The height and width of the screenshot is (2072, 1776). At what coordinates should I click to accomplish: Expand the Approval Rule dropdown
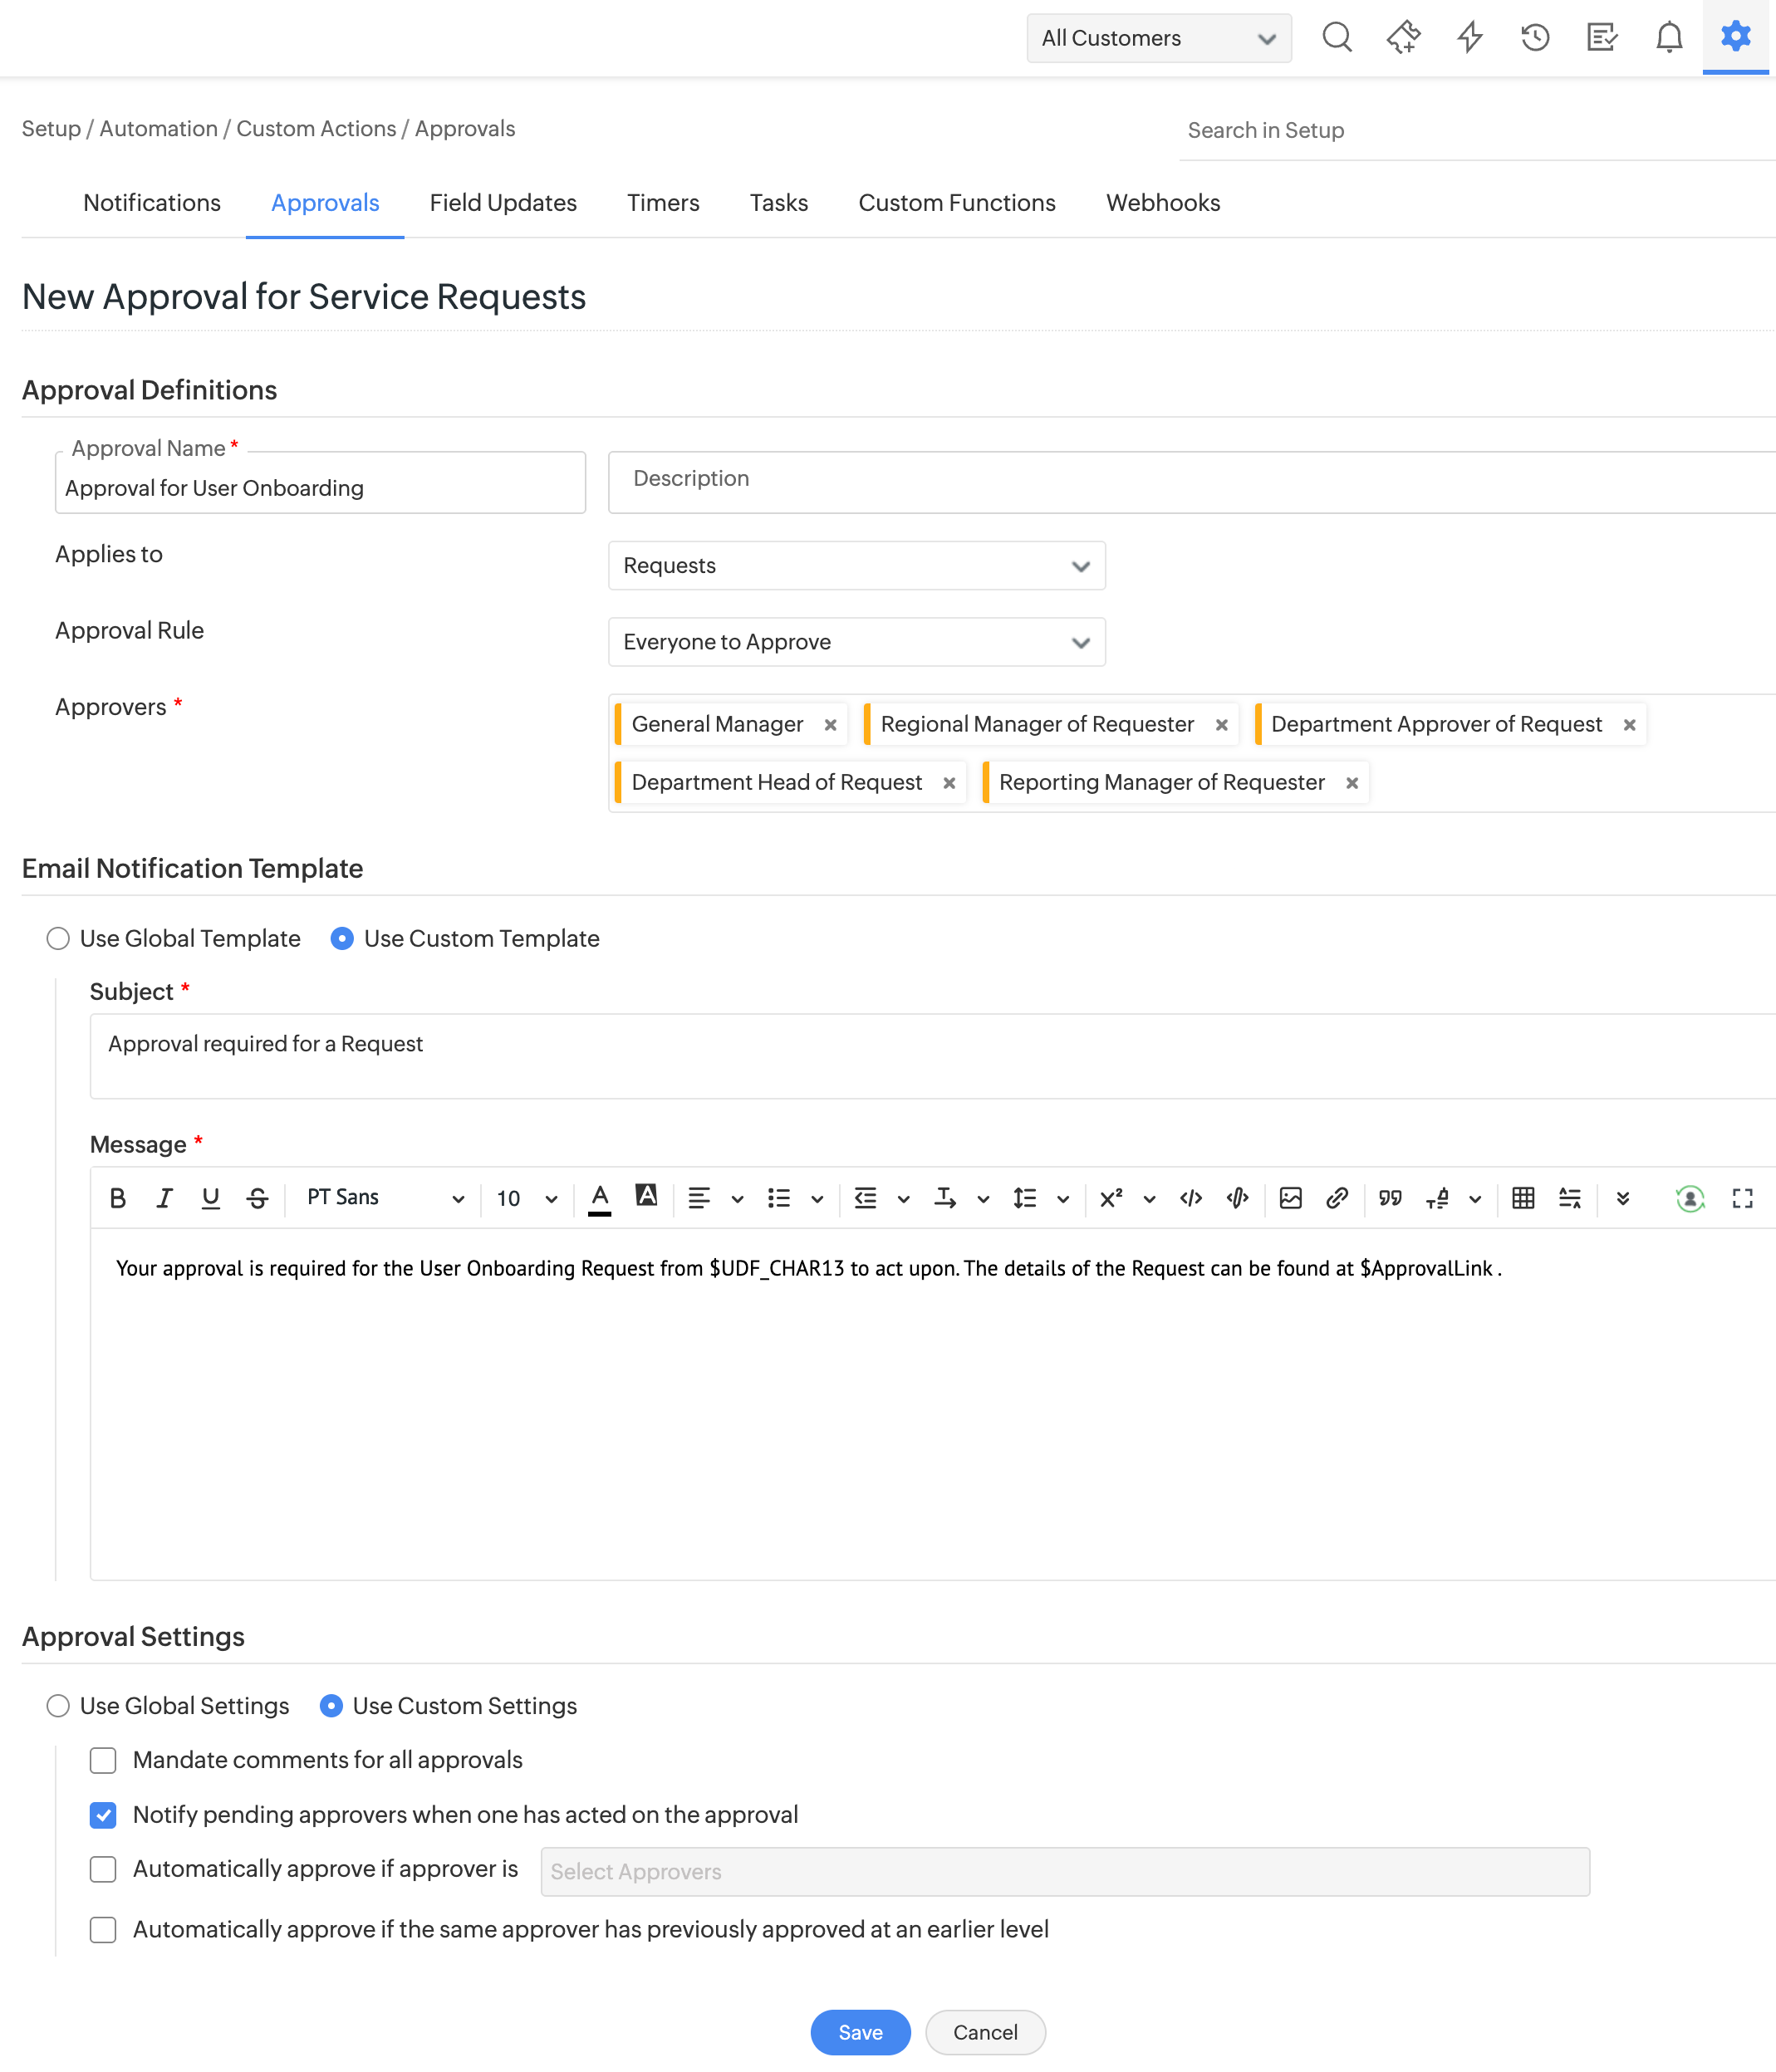coord(856,642)
